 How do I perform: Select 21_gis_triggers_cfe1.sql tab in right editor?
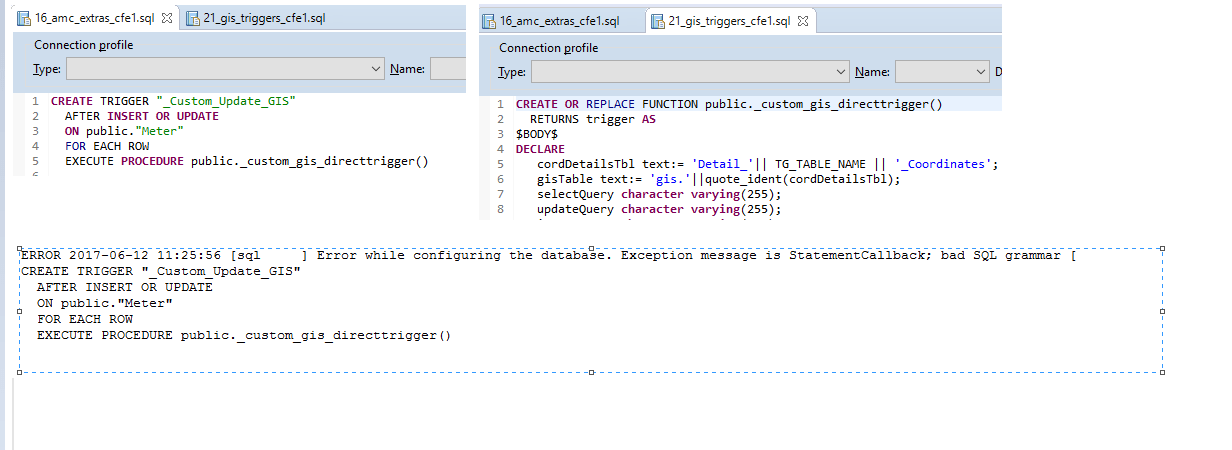[731, 21]
